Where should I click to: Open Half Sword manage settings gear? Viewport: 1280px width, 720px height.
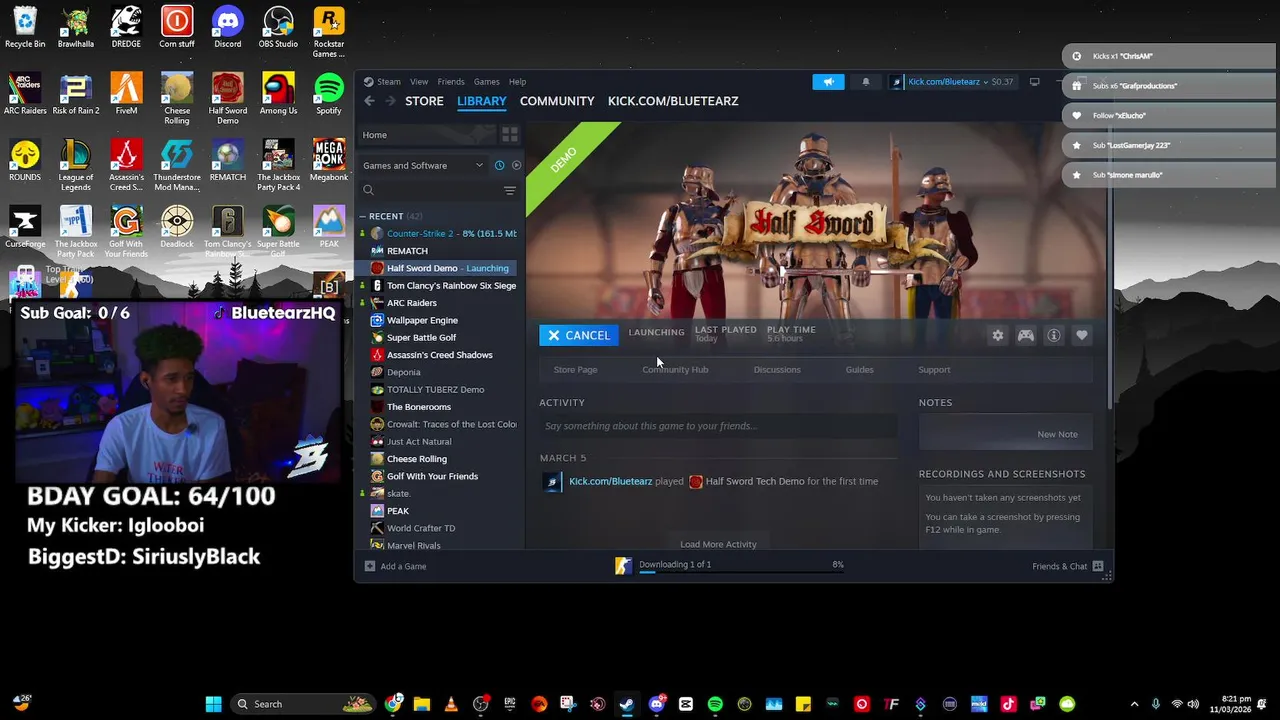tap(997, 336)
